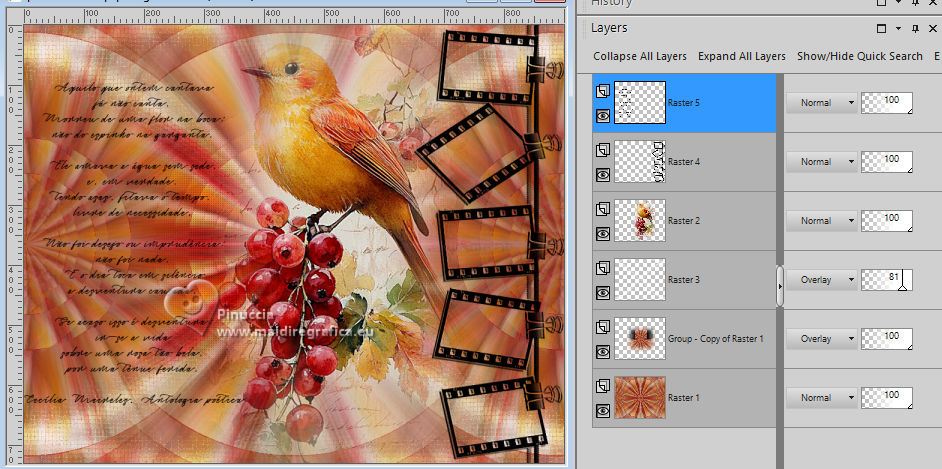Click the layer type icon for Raster 3

pyautogui.click(x=601, y=268)
